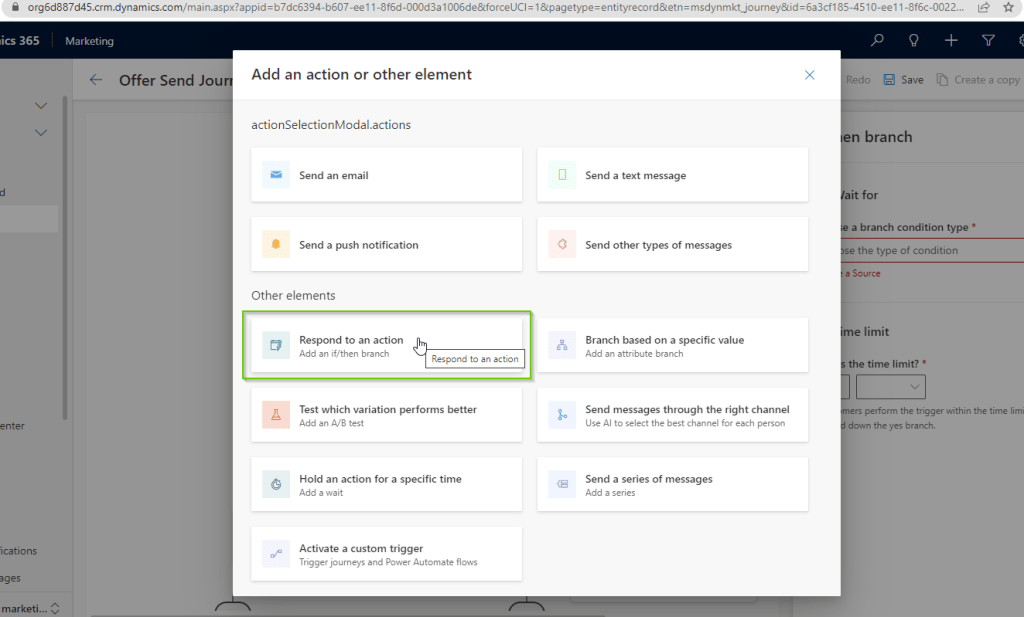This screenshot has width=1024, height=617.
Task: Click the A/B test flask icon
Action: point(276,415)
